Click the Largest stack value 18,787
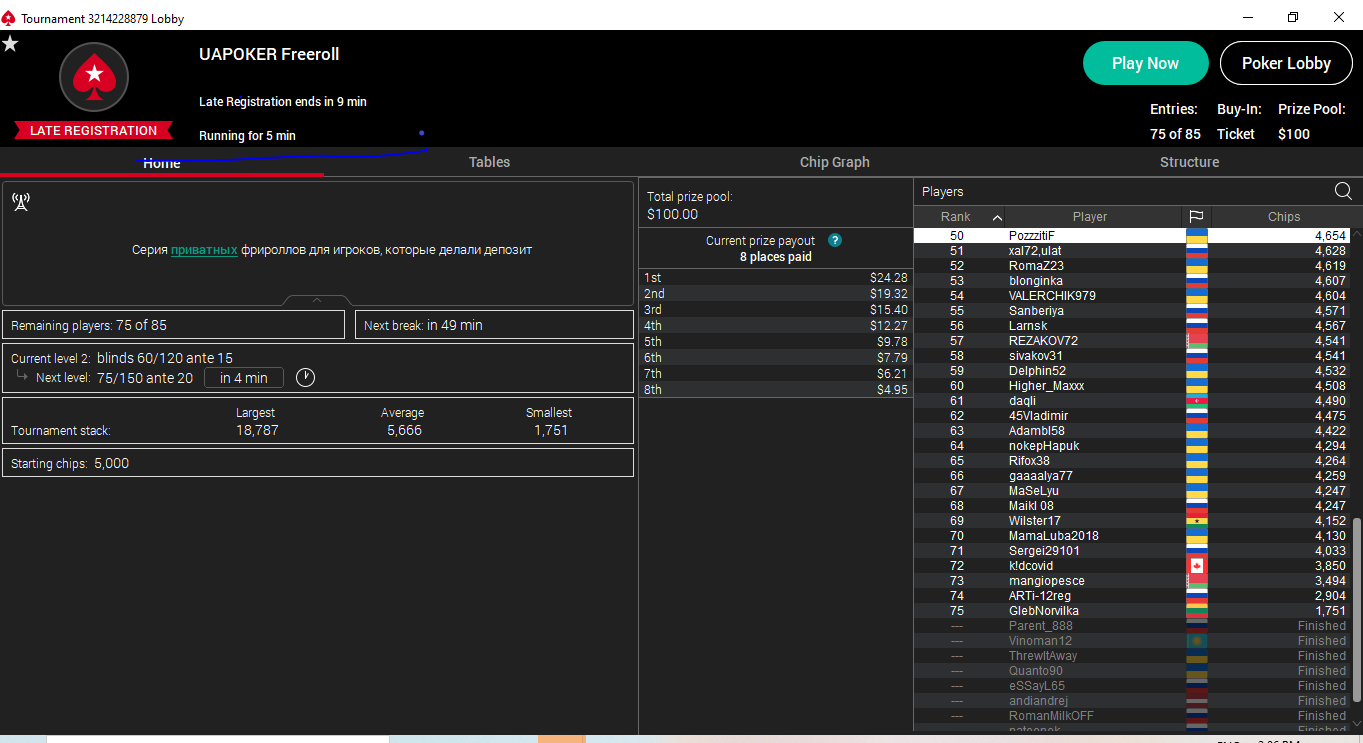The image size is (1363, 743). pyautogui.click(x=255, y=430)
